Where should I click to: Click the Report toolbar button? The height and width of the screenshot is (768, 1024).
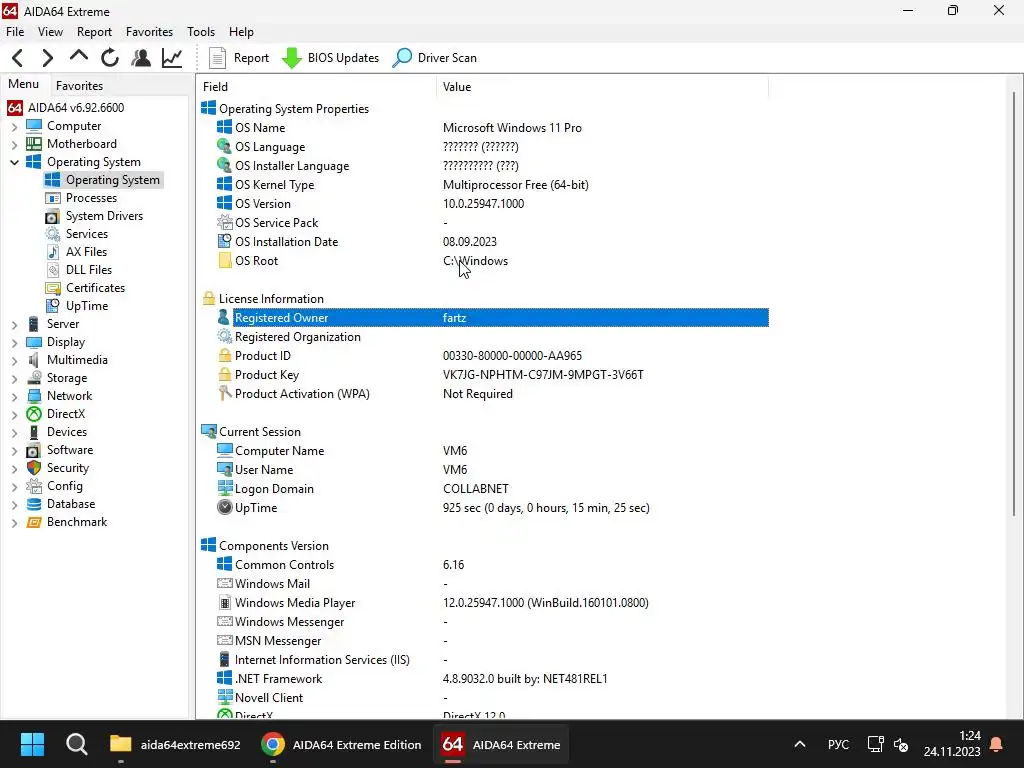(238, 58)
